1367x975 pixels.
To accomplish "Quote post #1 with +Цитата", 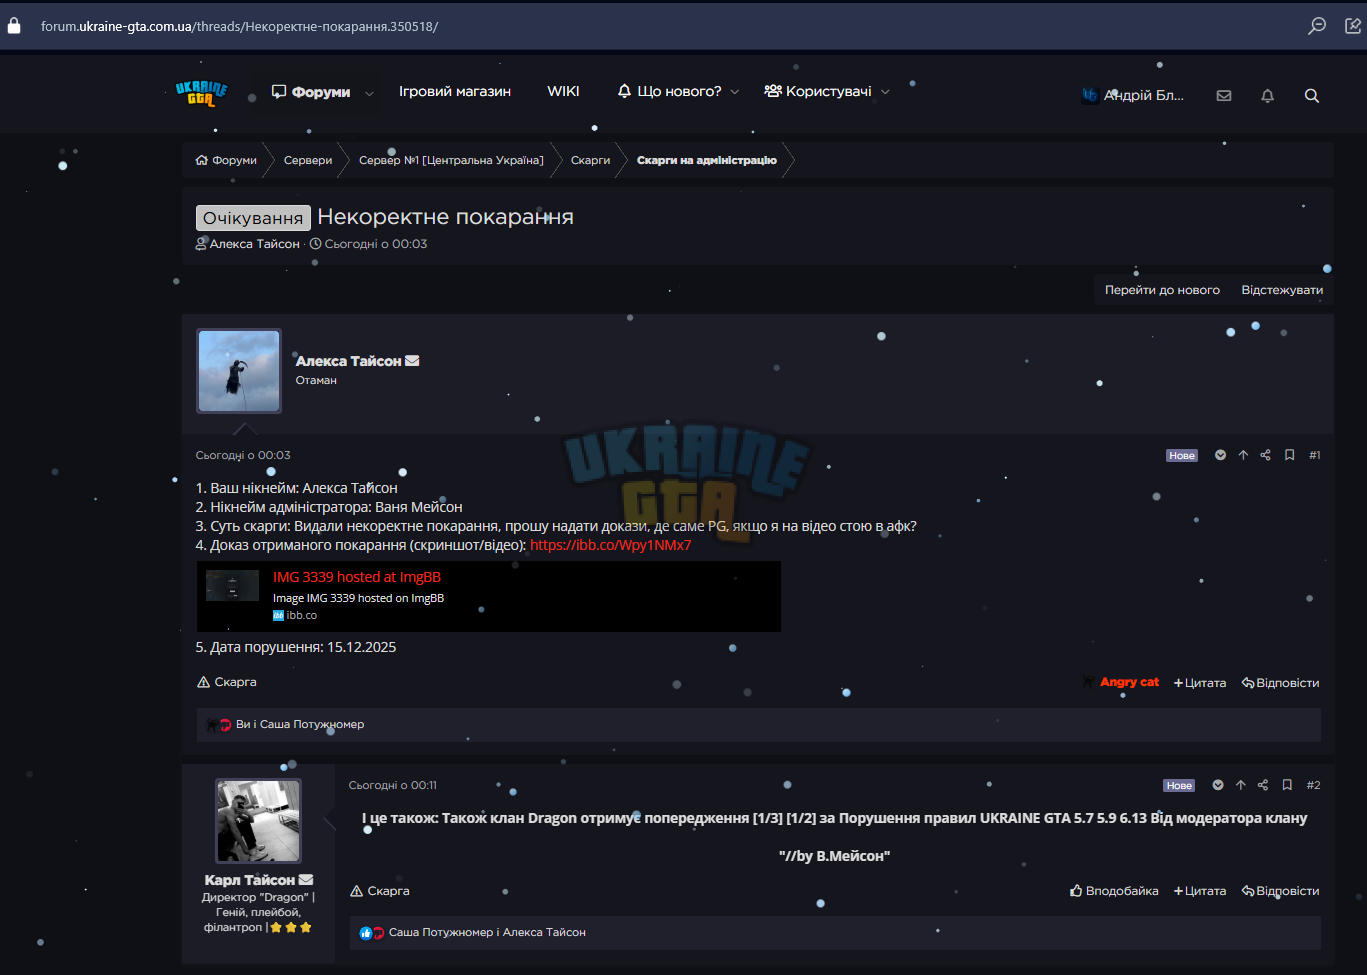I will (x=1200, y=683).
